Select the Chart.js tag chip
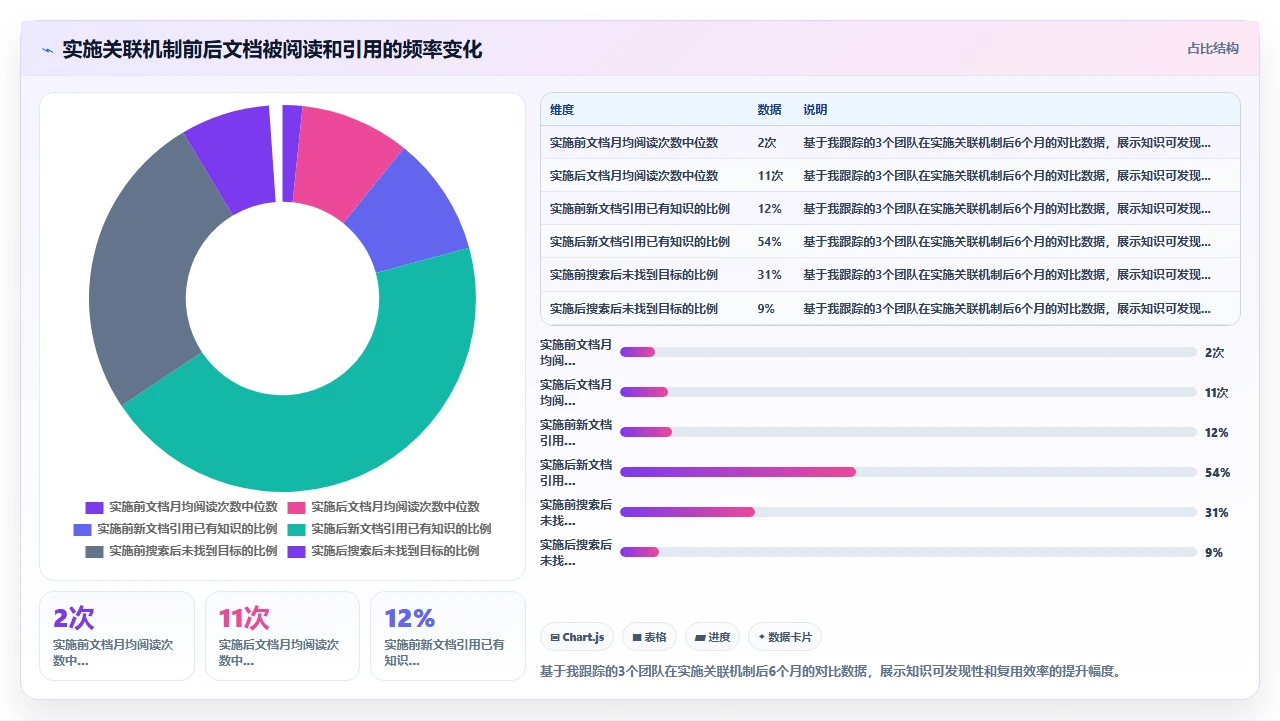Viewport: 1280px width, 721px height. (578, 637)
